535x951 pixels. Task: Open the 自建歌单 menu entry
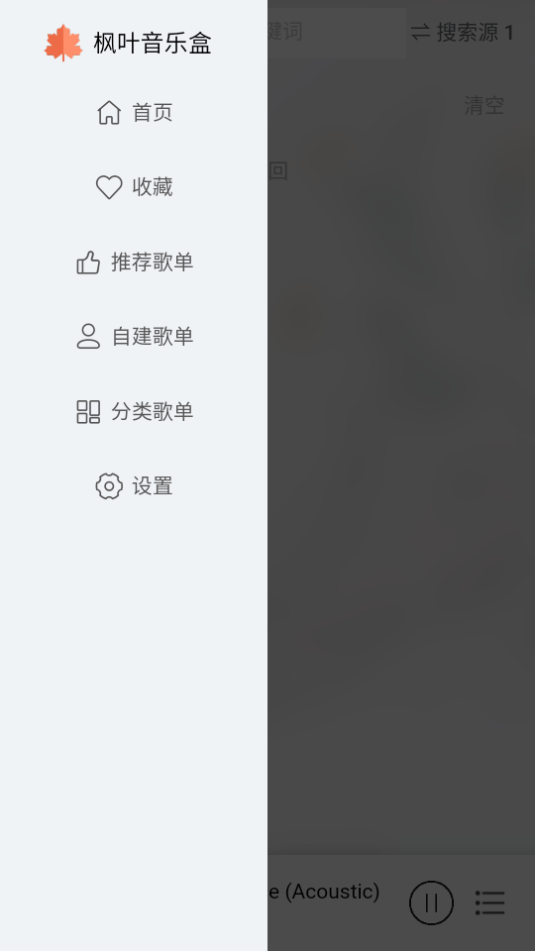133,337
